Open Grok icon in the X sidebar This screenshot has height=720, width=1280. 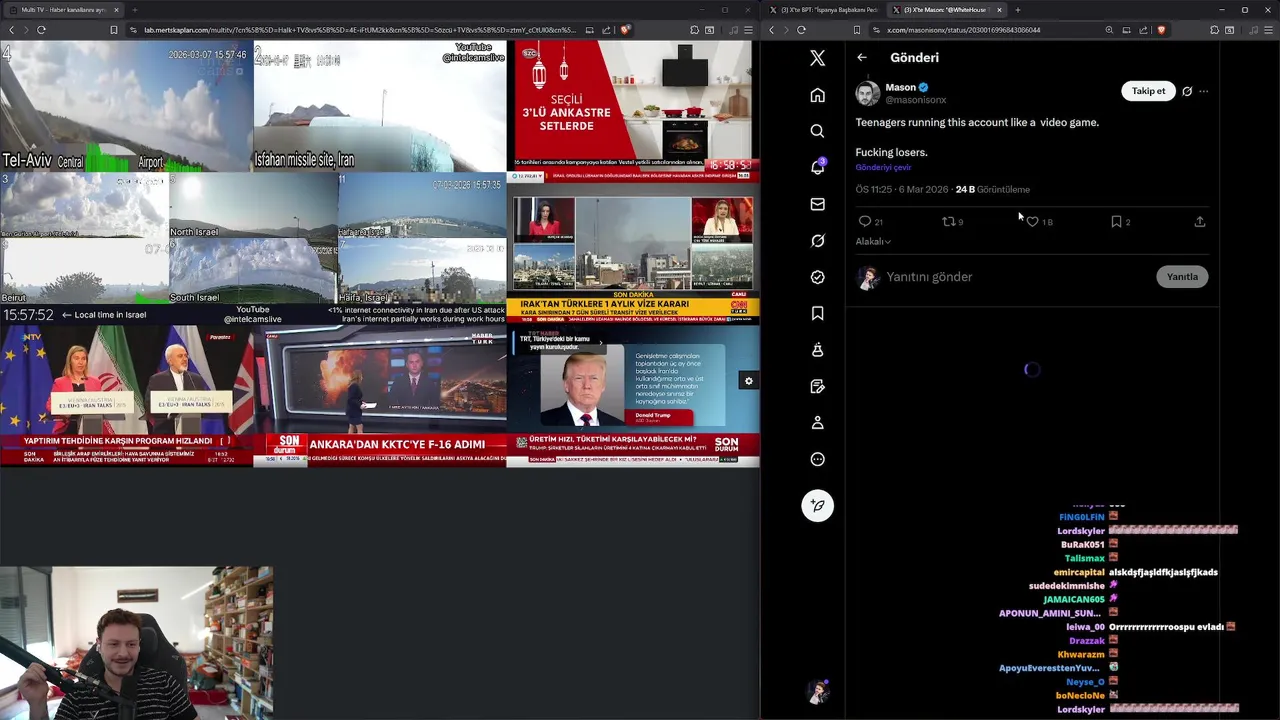click(817, 241)
